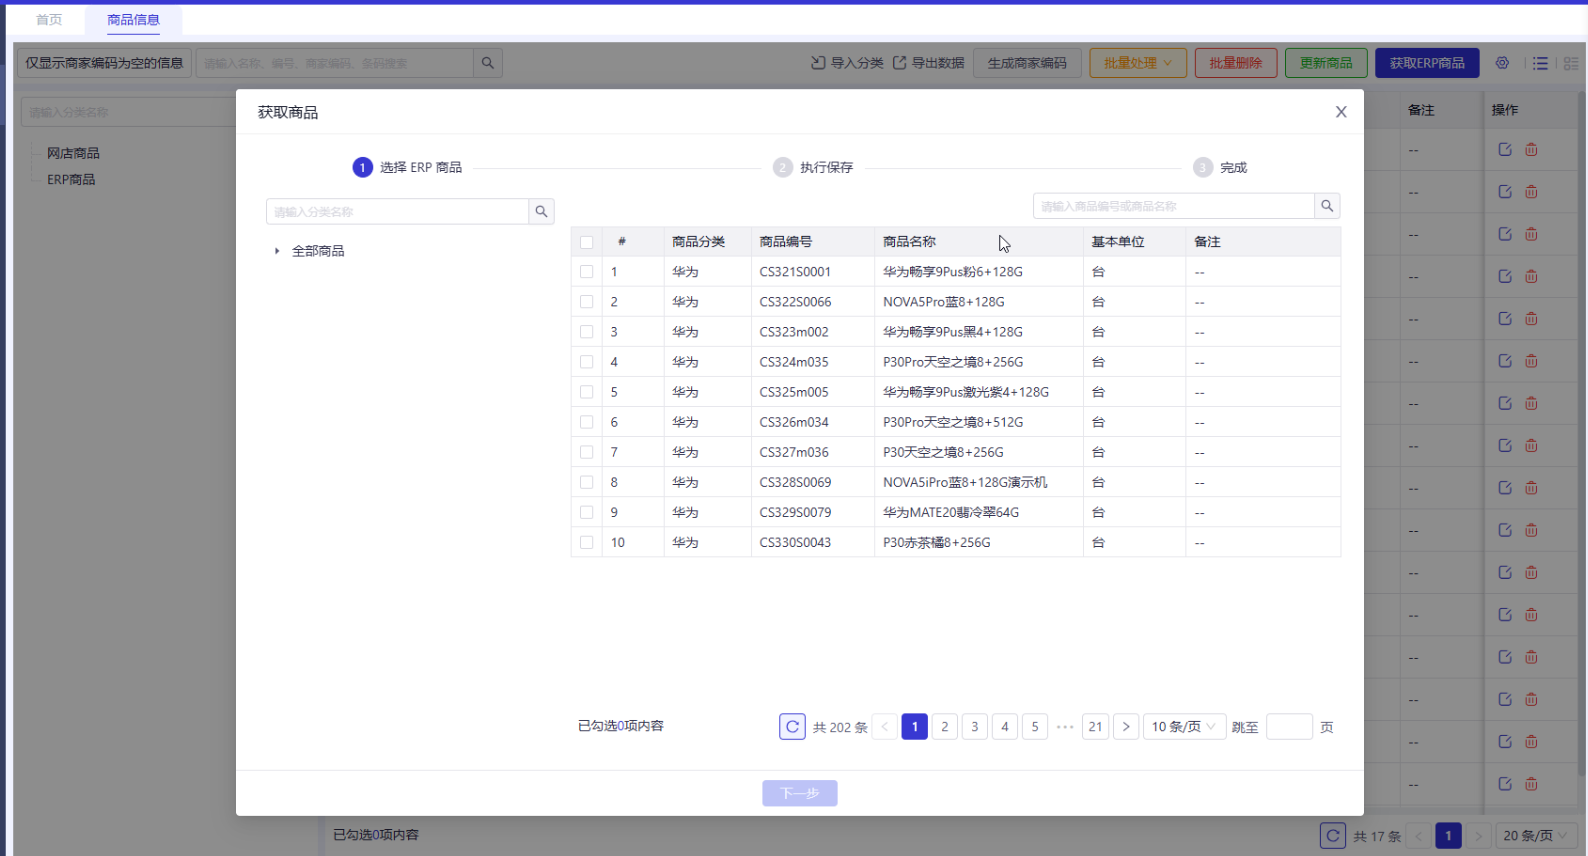Viewport: 1588px width, 856px height.
Task: Click the product search magnifier in dialog
Action: [x=1327, y=206]
